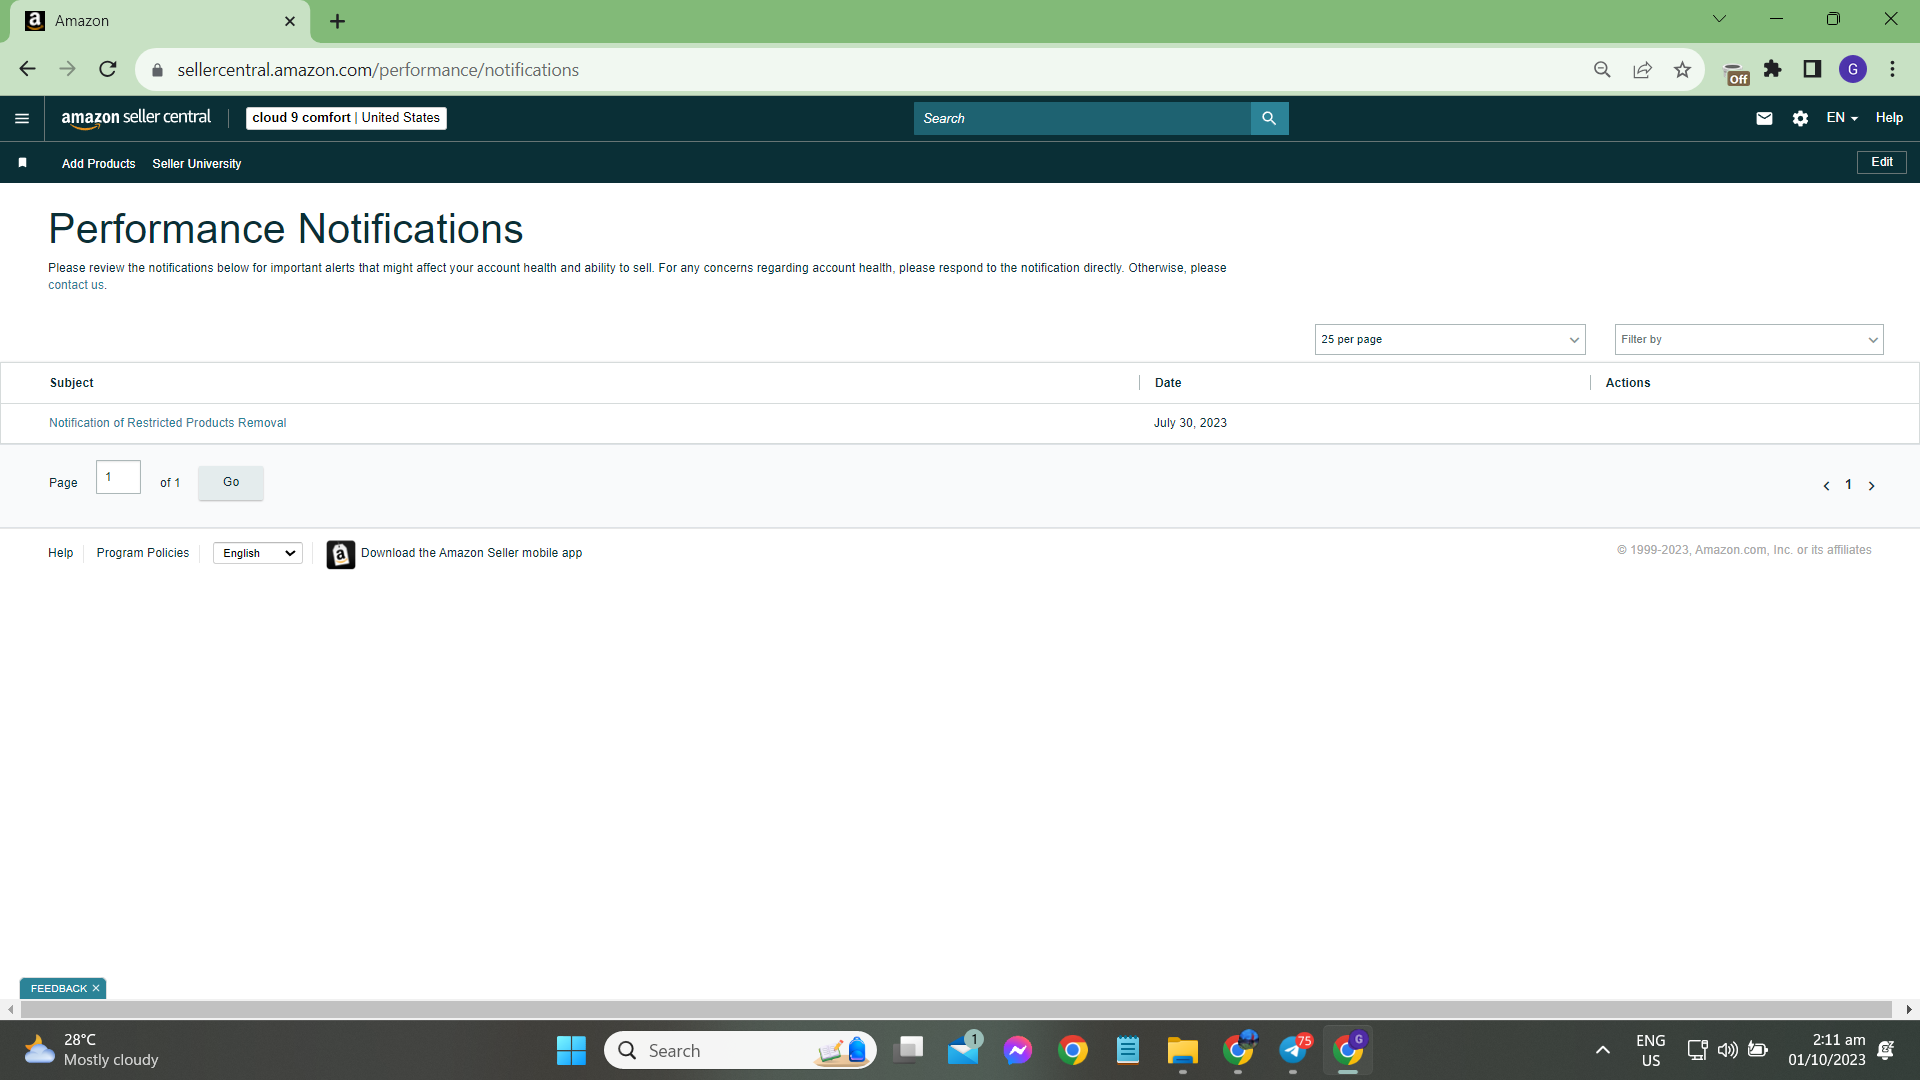Open the volume speaker icon in tray
Viewport: 1920px width, 1080px height.
[x=1727, y=1050]
